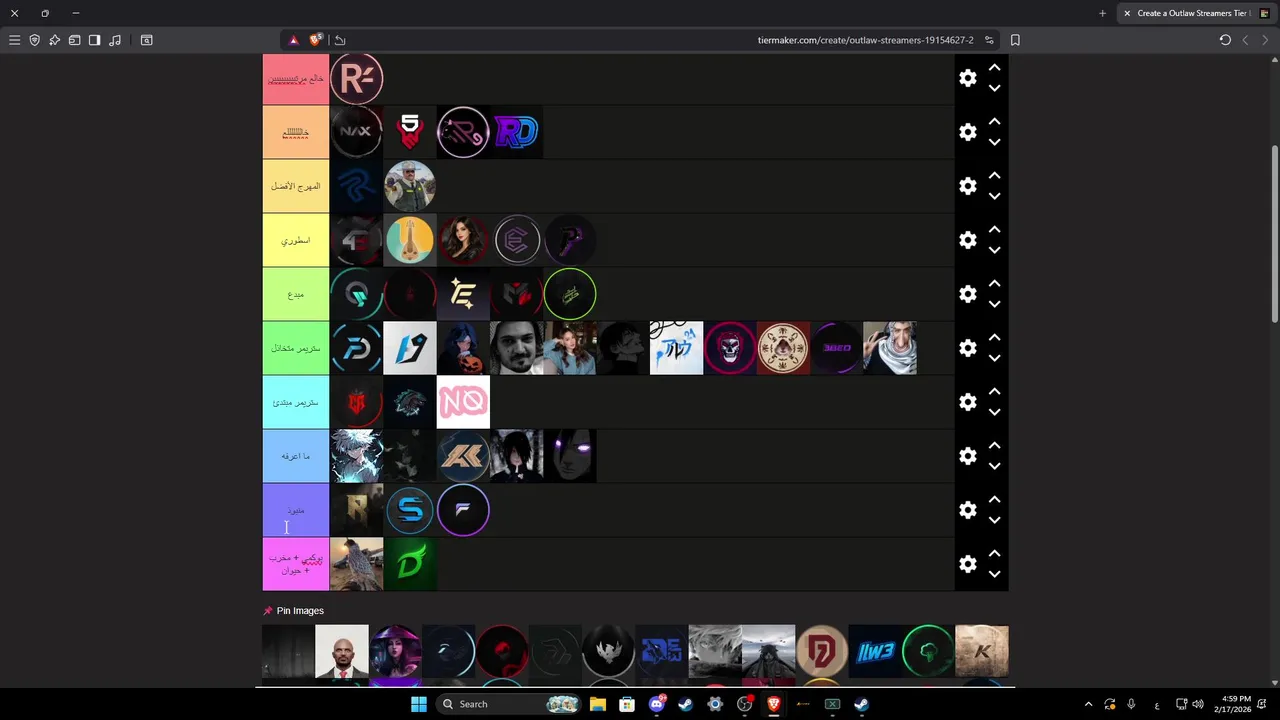Reload the page with the refresh icon
Image resolution: width=1280 pixels, height=720 pixels.
tap(1225, 40)
